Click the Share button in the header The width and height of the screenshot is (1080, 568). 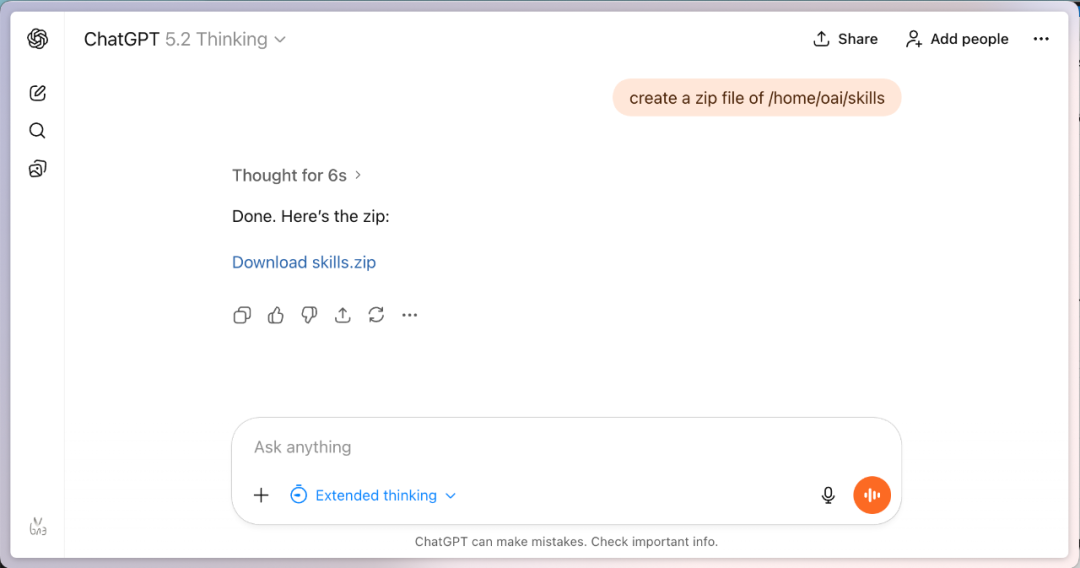coord(845,39)
